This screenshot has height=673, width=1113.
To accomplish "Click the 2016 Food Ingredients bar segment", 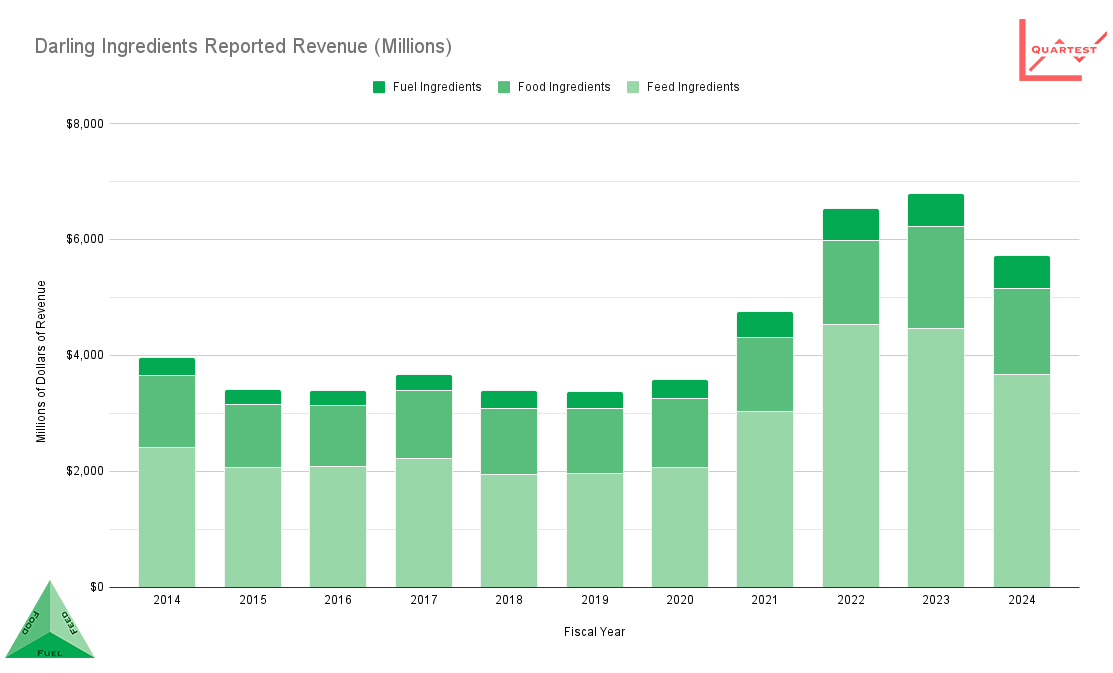I will [338, 437].
